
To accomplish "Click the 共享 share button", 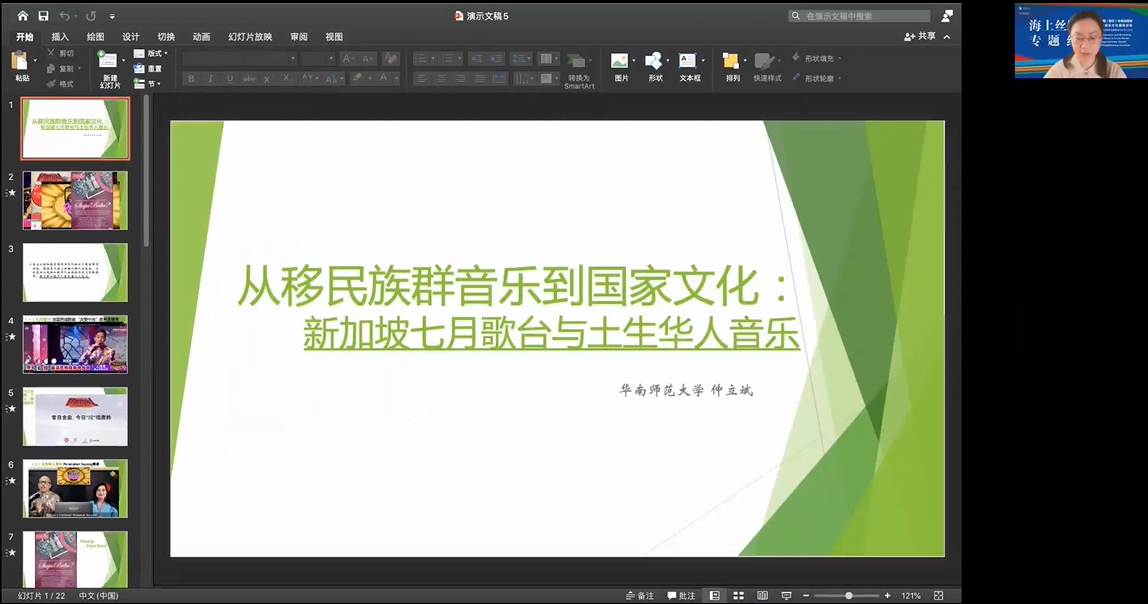I will point(921,36).
